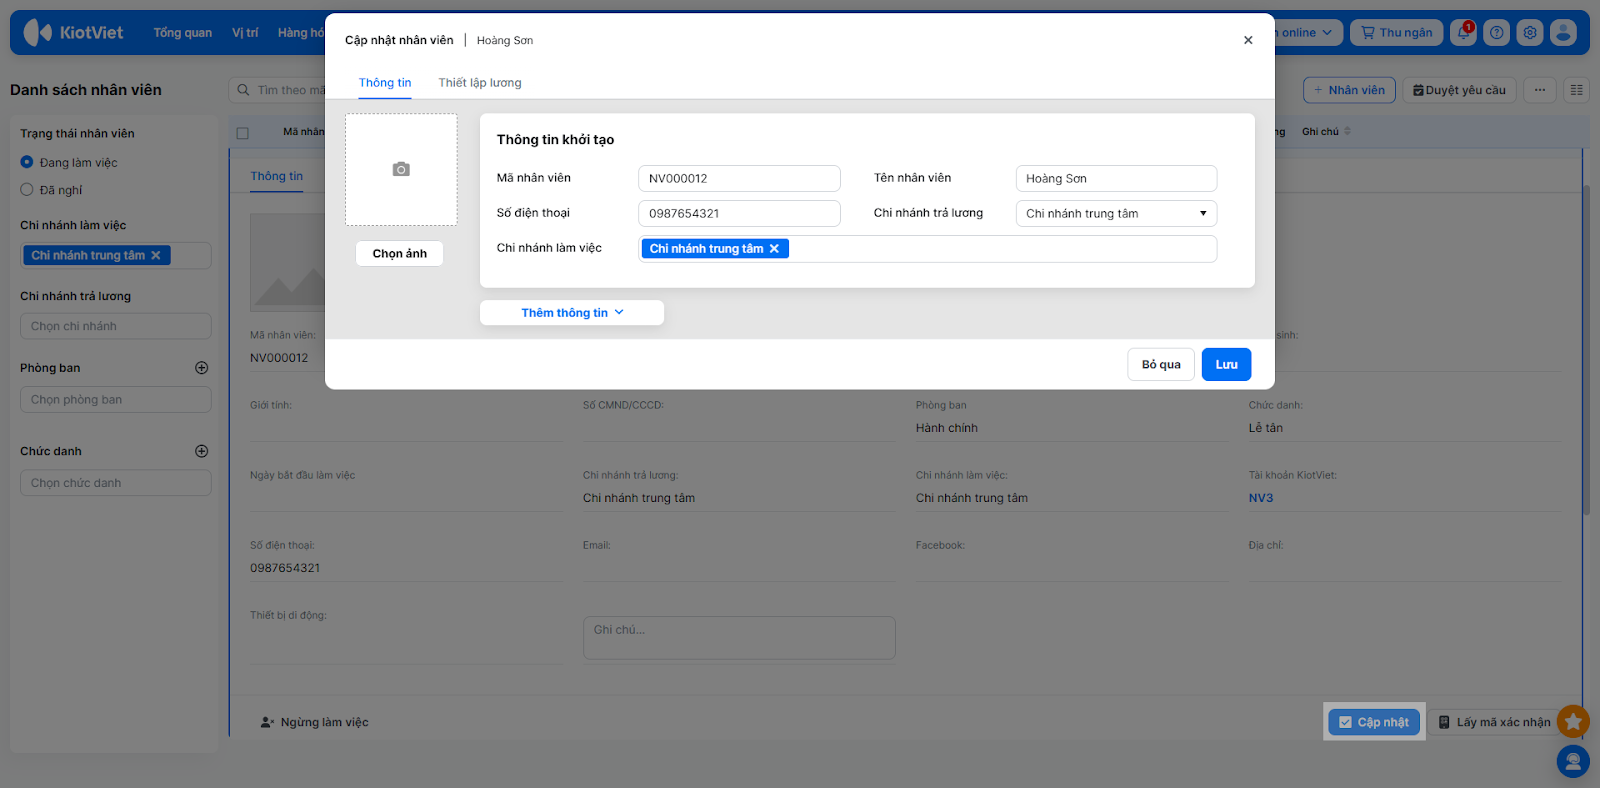Expand the Thêm thông tin section
The image size is (1600, 788).
tap(571, 313)
